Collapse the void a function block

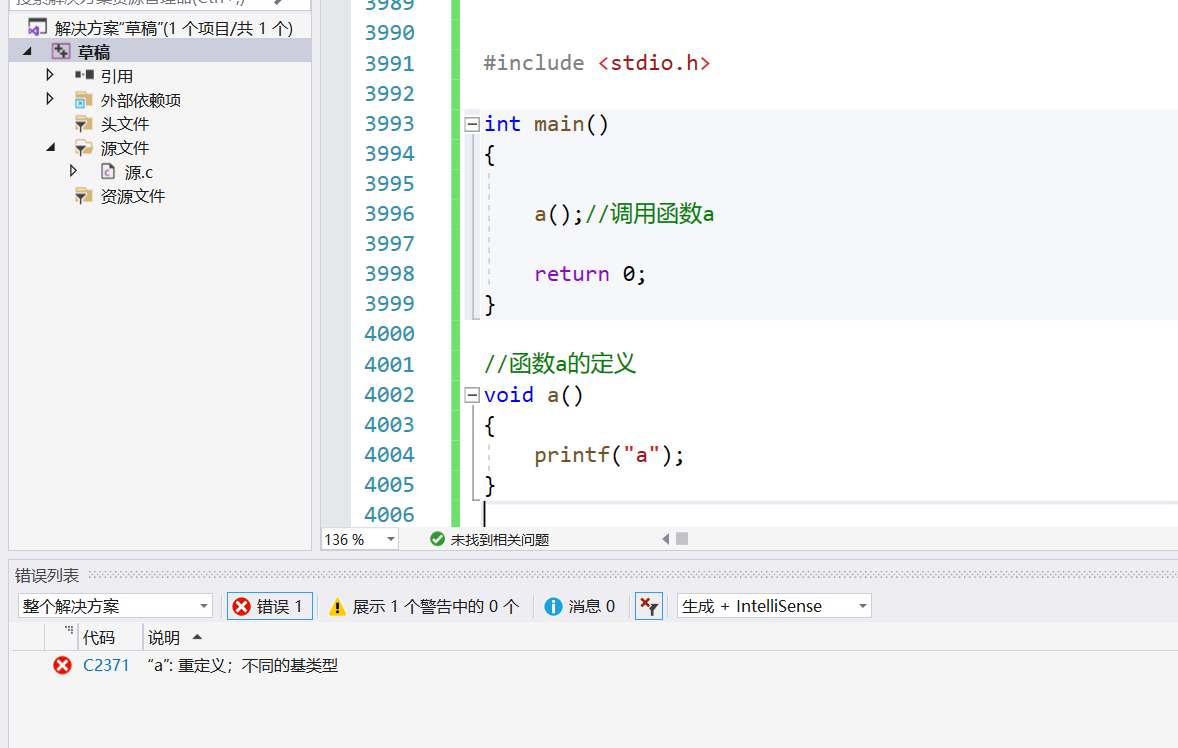click(x=472, y=395)
